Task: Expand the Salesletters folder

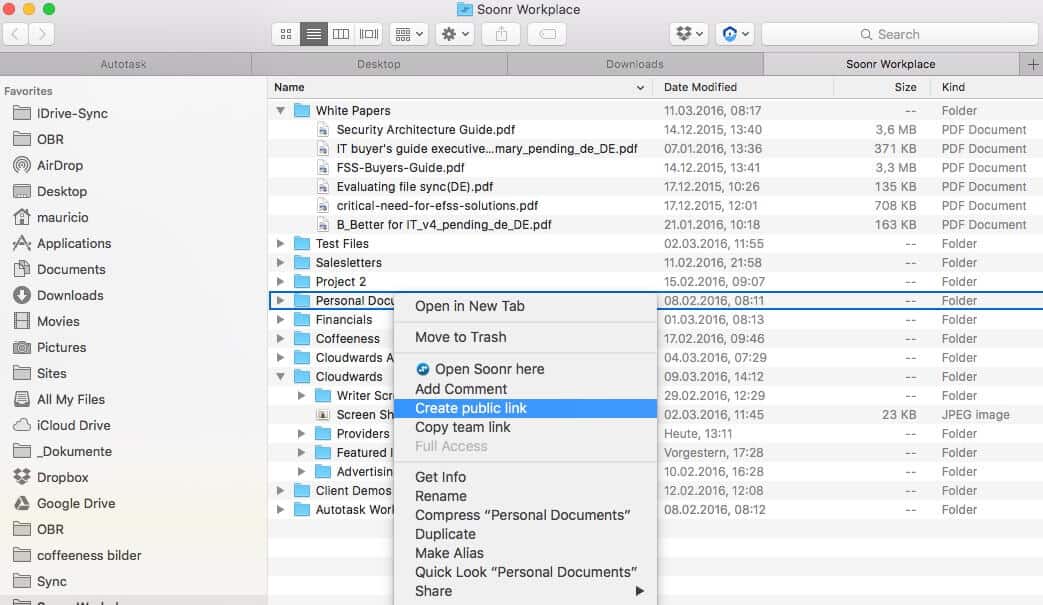Action: pyautogui.click(x=281, y=263)
